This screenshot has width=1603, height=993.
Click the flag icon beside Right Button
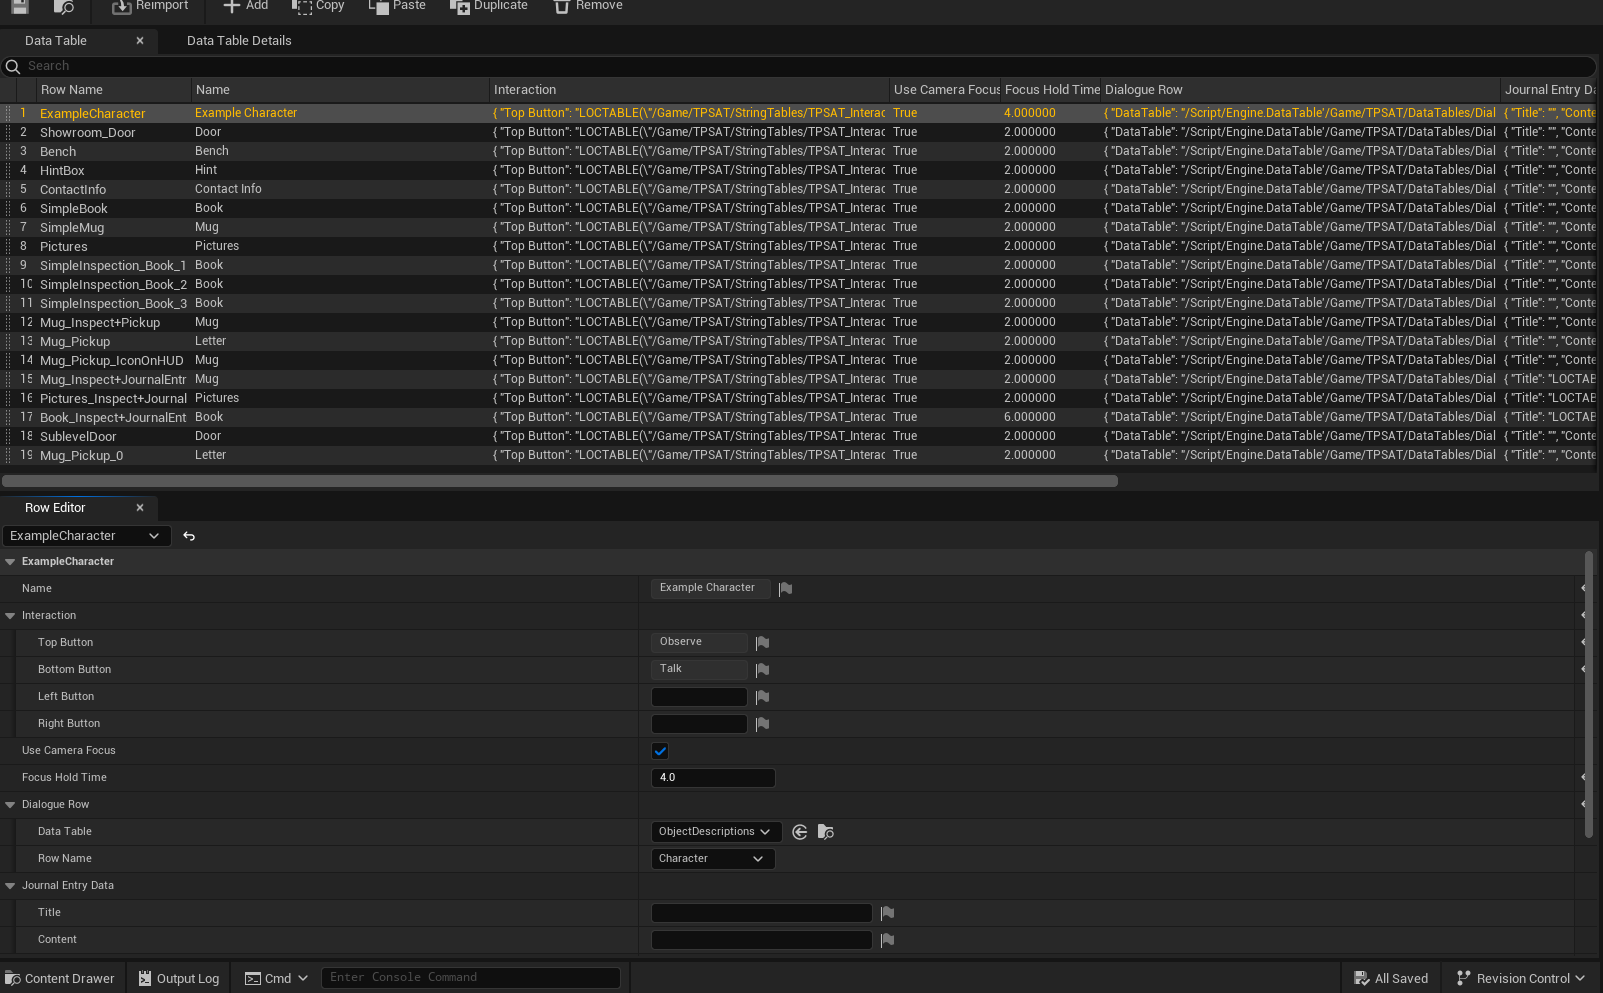pos(762,723)
